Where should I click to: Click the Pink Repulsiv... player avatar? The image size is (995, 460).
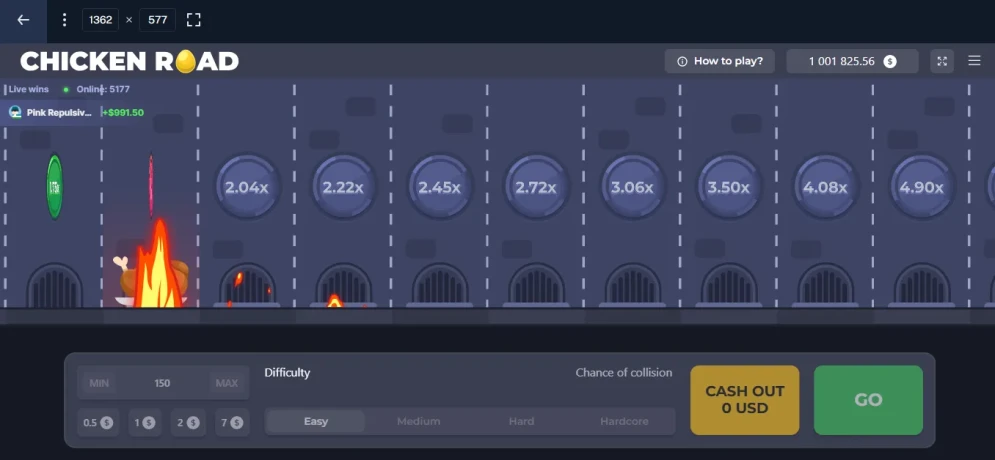pyautogui.click(x=15, y=113)
